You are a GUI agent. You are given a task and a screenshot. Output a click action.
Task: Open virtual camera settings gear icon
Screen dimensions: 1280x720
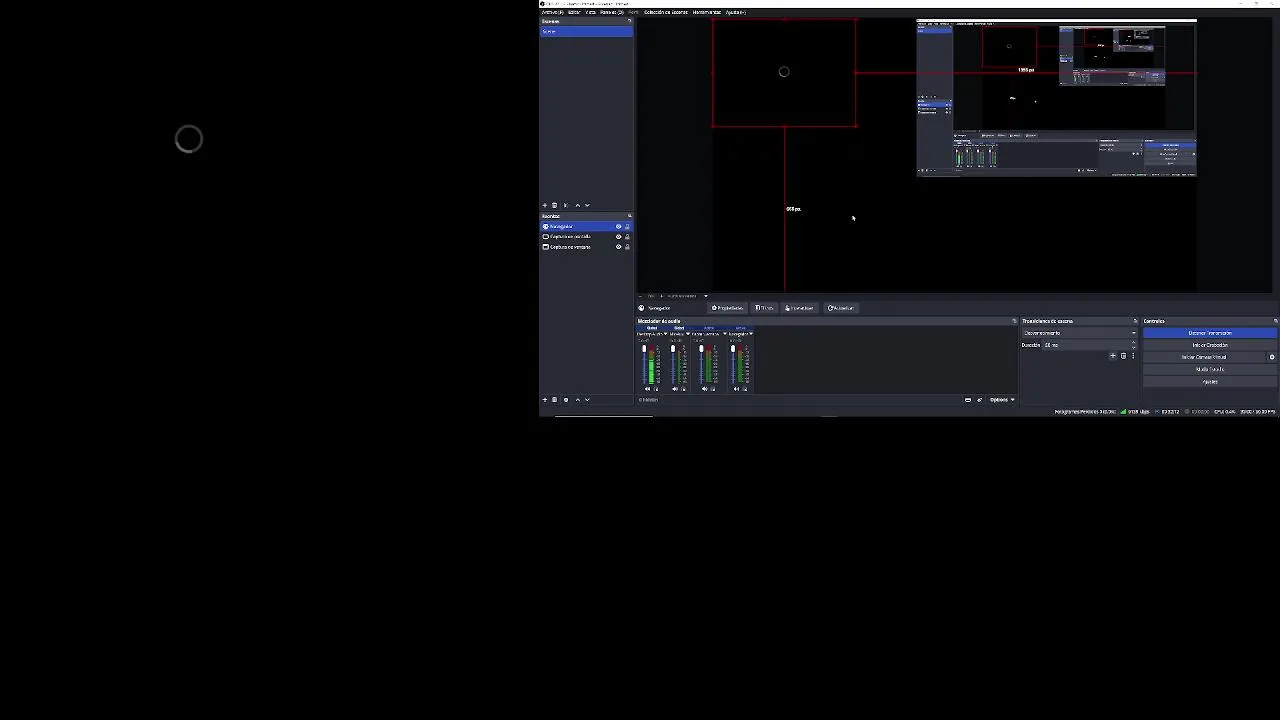click(x=1272, y=357)
